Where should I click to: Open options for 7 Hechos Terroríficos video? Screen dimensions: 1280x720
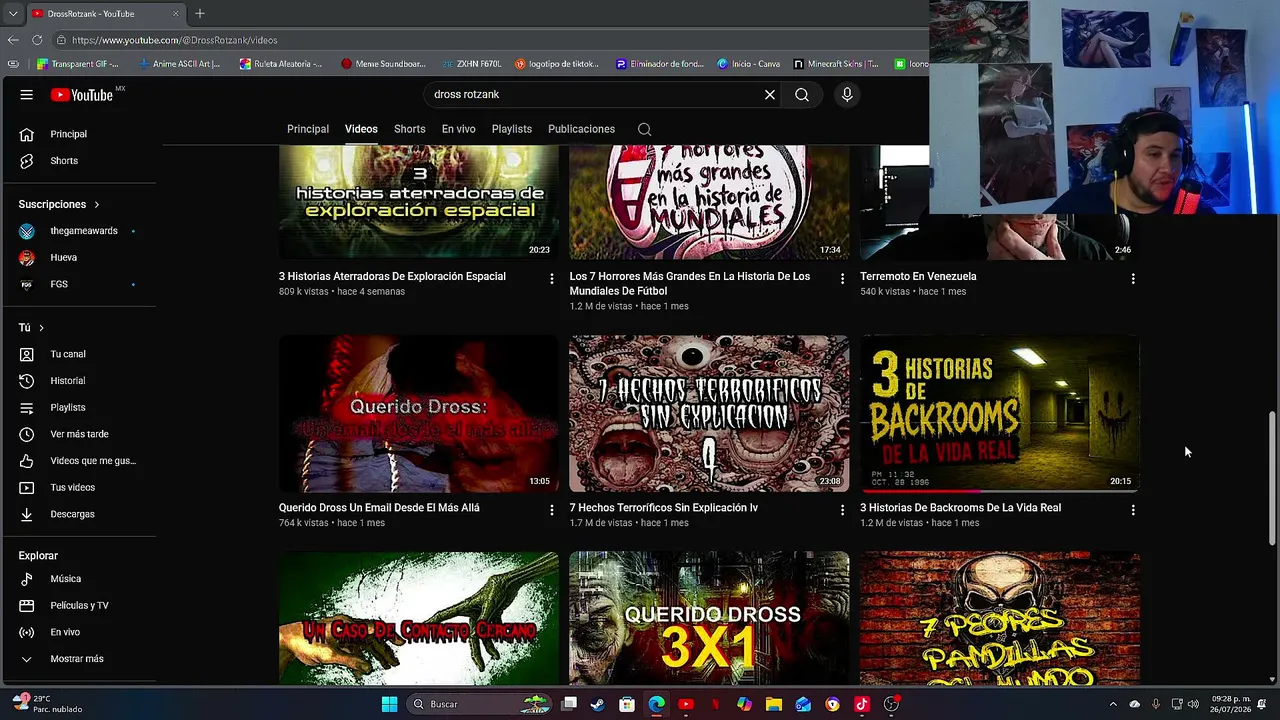coord(842,510)
